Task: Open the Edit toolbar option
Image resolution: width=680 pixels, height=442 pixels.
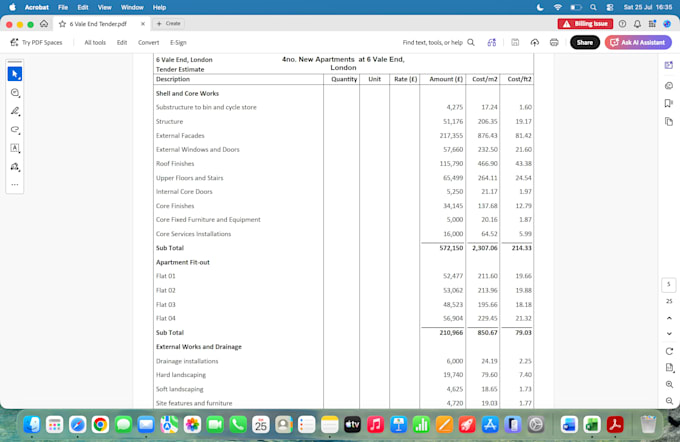Action: click(x=122, y=43)
